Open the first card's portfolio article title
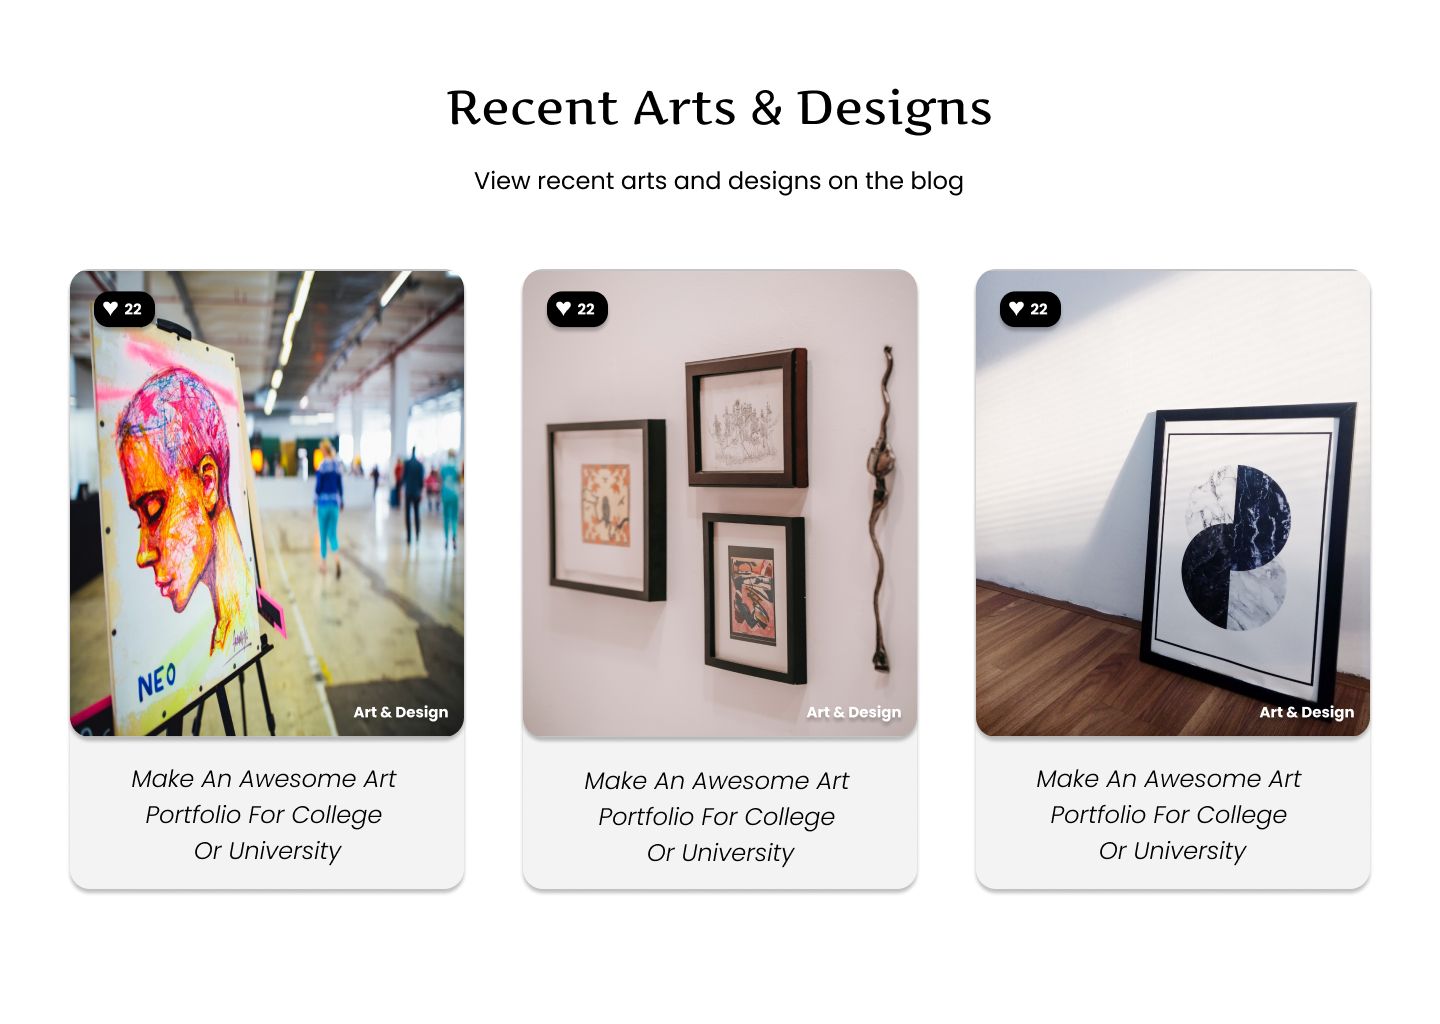1440x1024 pixels. point(265,815)
